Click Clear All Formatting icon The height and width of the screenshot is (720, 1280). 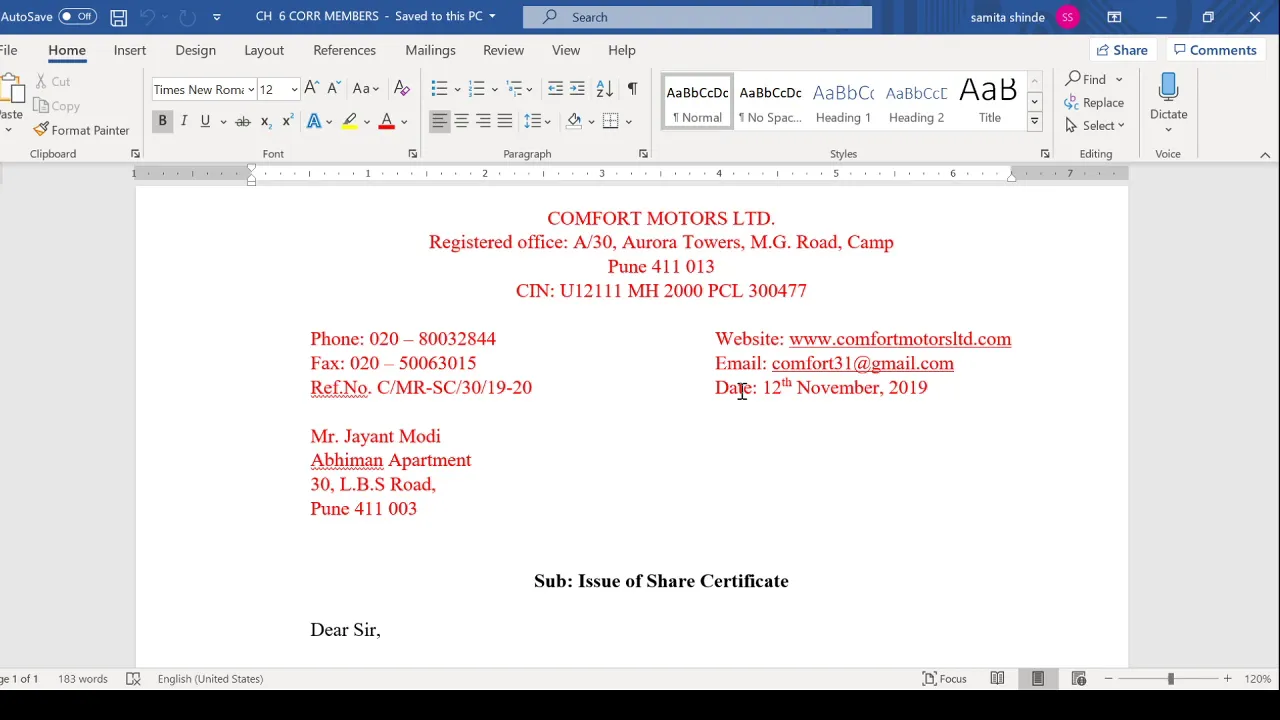point(401,89)
